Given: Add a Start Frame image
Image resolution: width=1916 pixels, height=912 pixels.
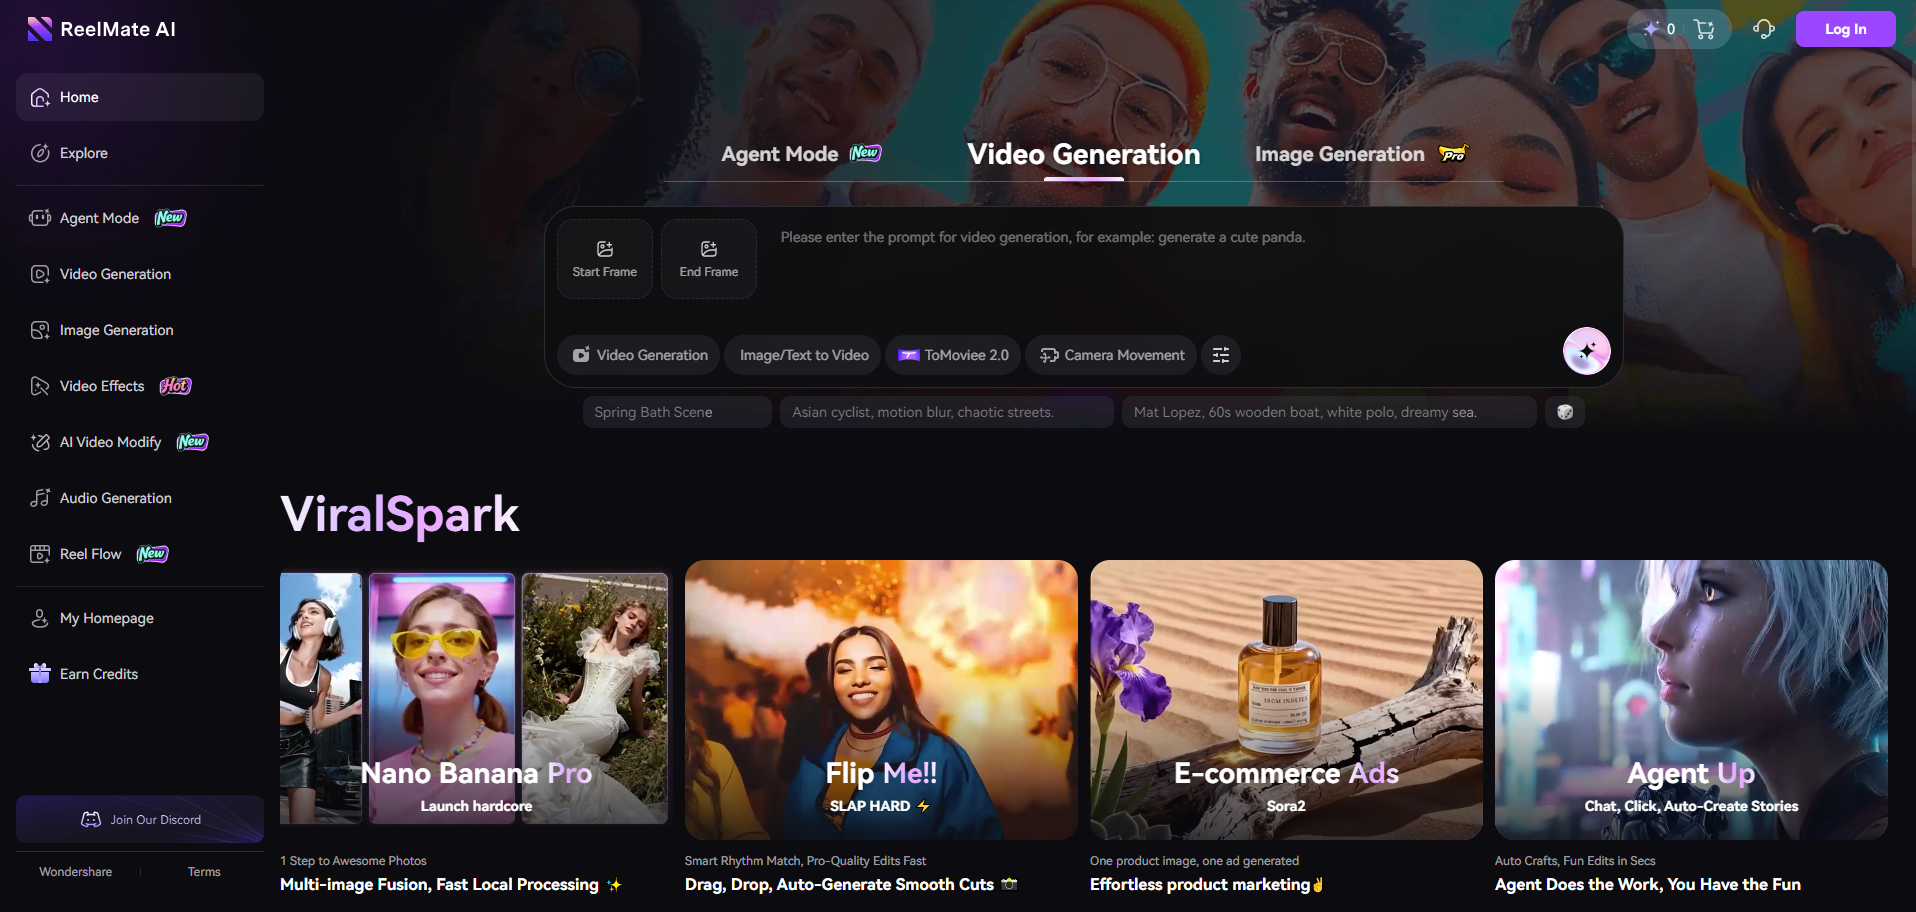Looking at the screenshot, I should [605, 259].
